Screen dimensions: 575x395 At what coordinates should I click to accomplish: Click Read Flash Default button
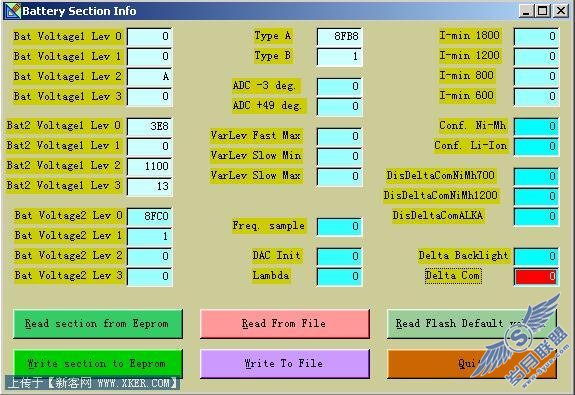[x=472, y=324]
